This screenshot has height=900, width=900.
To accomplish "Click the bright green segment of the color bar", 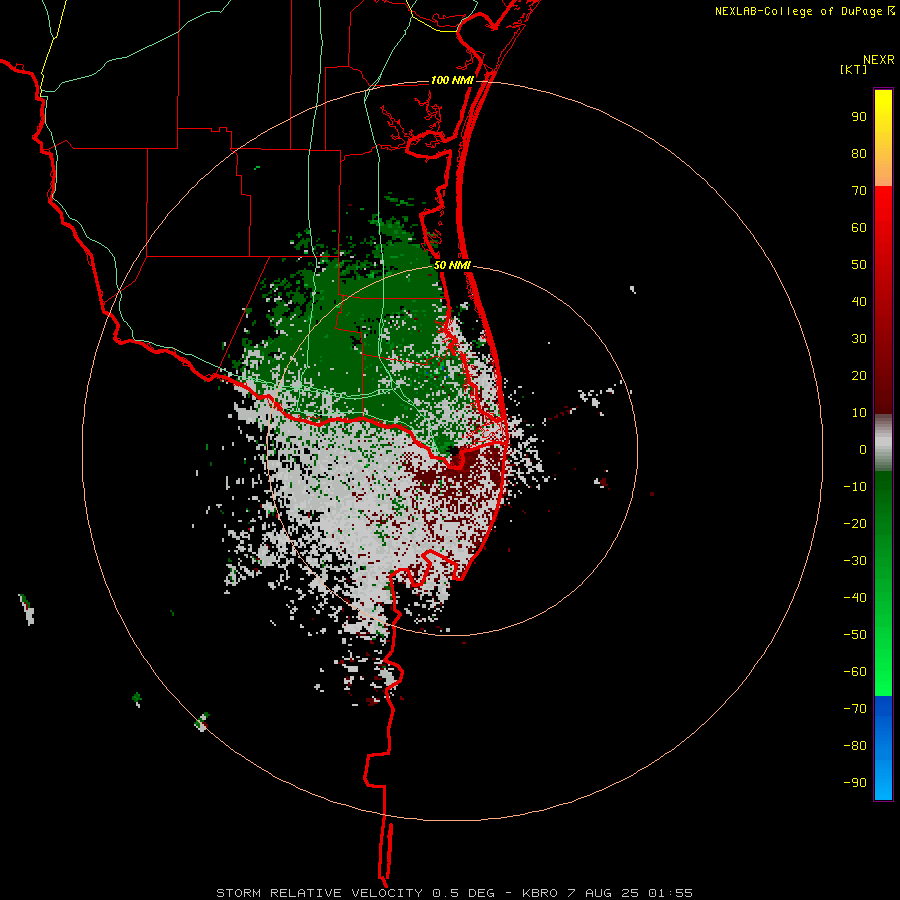I will click(883, 584).
